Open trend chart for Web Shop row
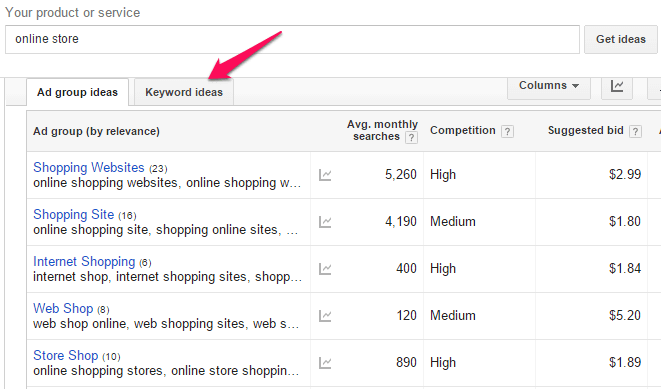661x389 pixels. (325, 316)
